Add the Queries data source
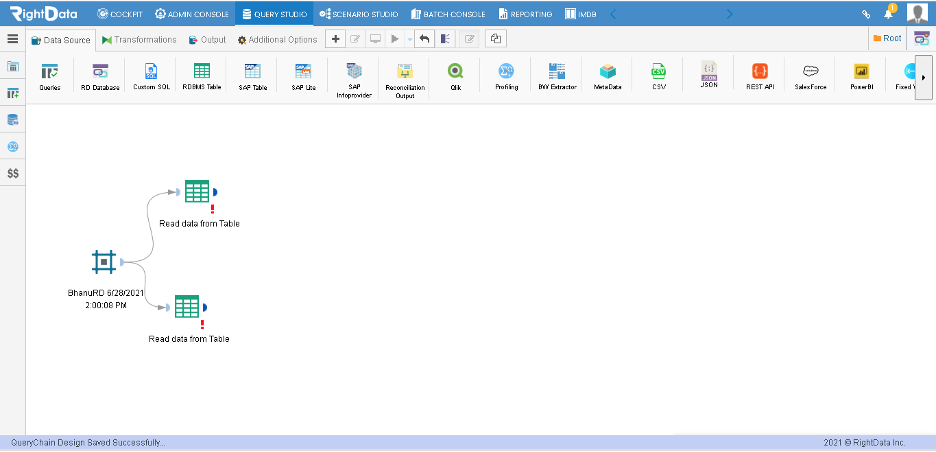 pos(50,76)
